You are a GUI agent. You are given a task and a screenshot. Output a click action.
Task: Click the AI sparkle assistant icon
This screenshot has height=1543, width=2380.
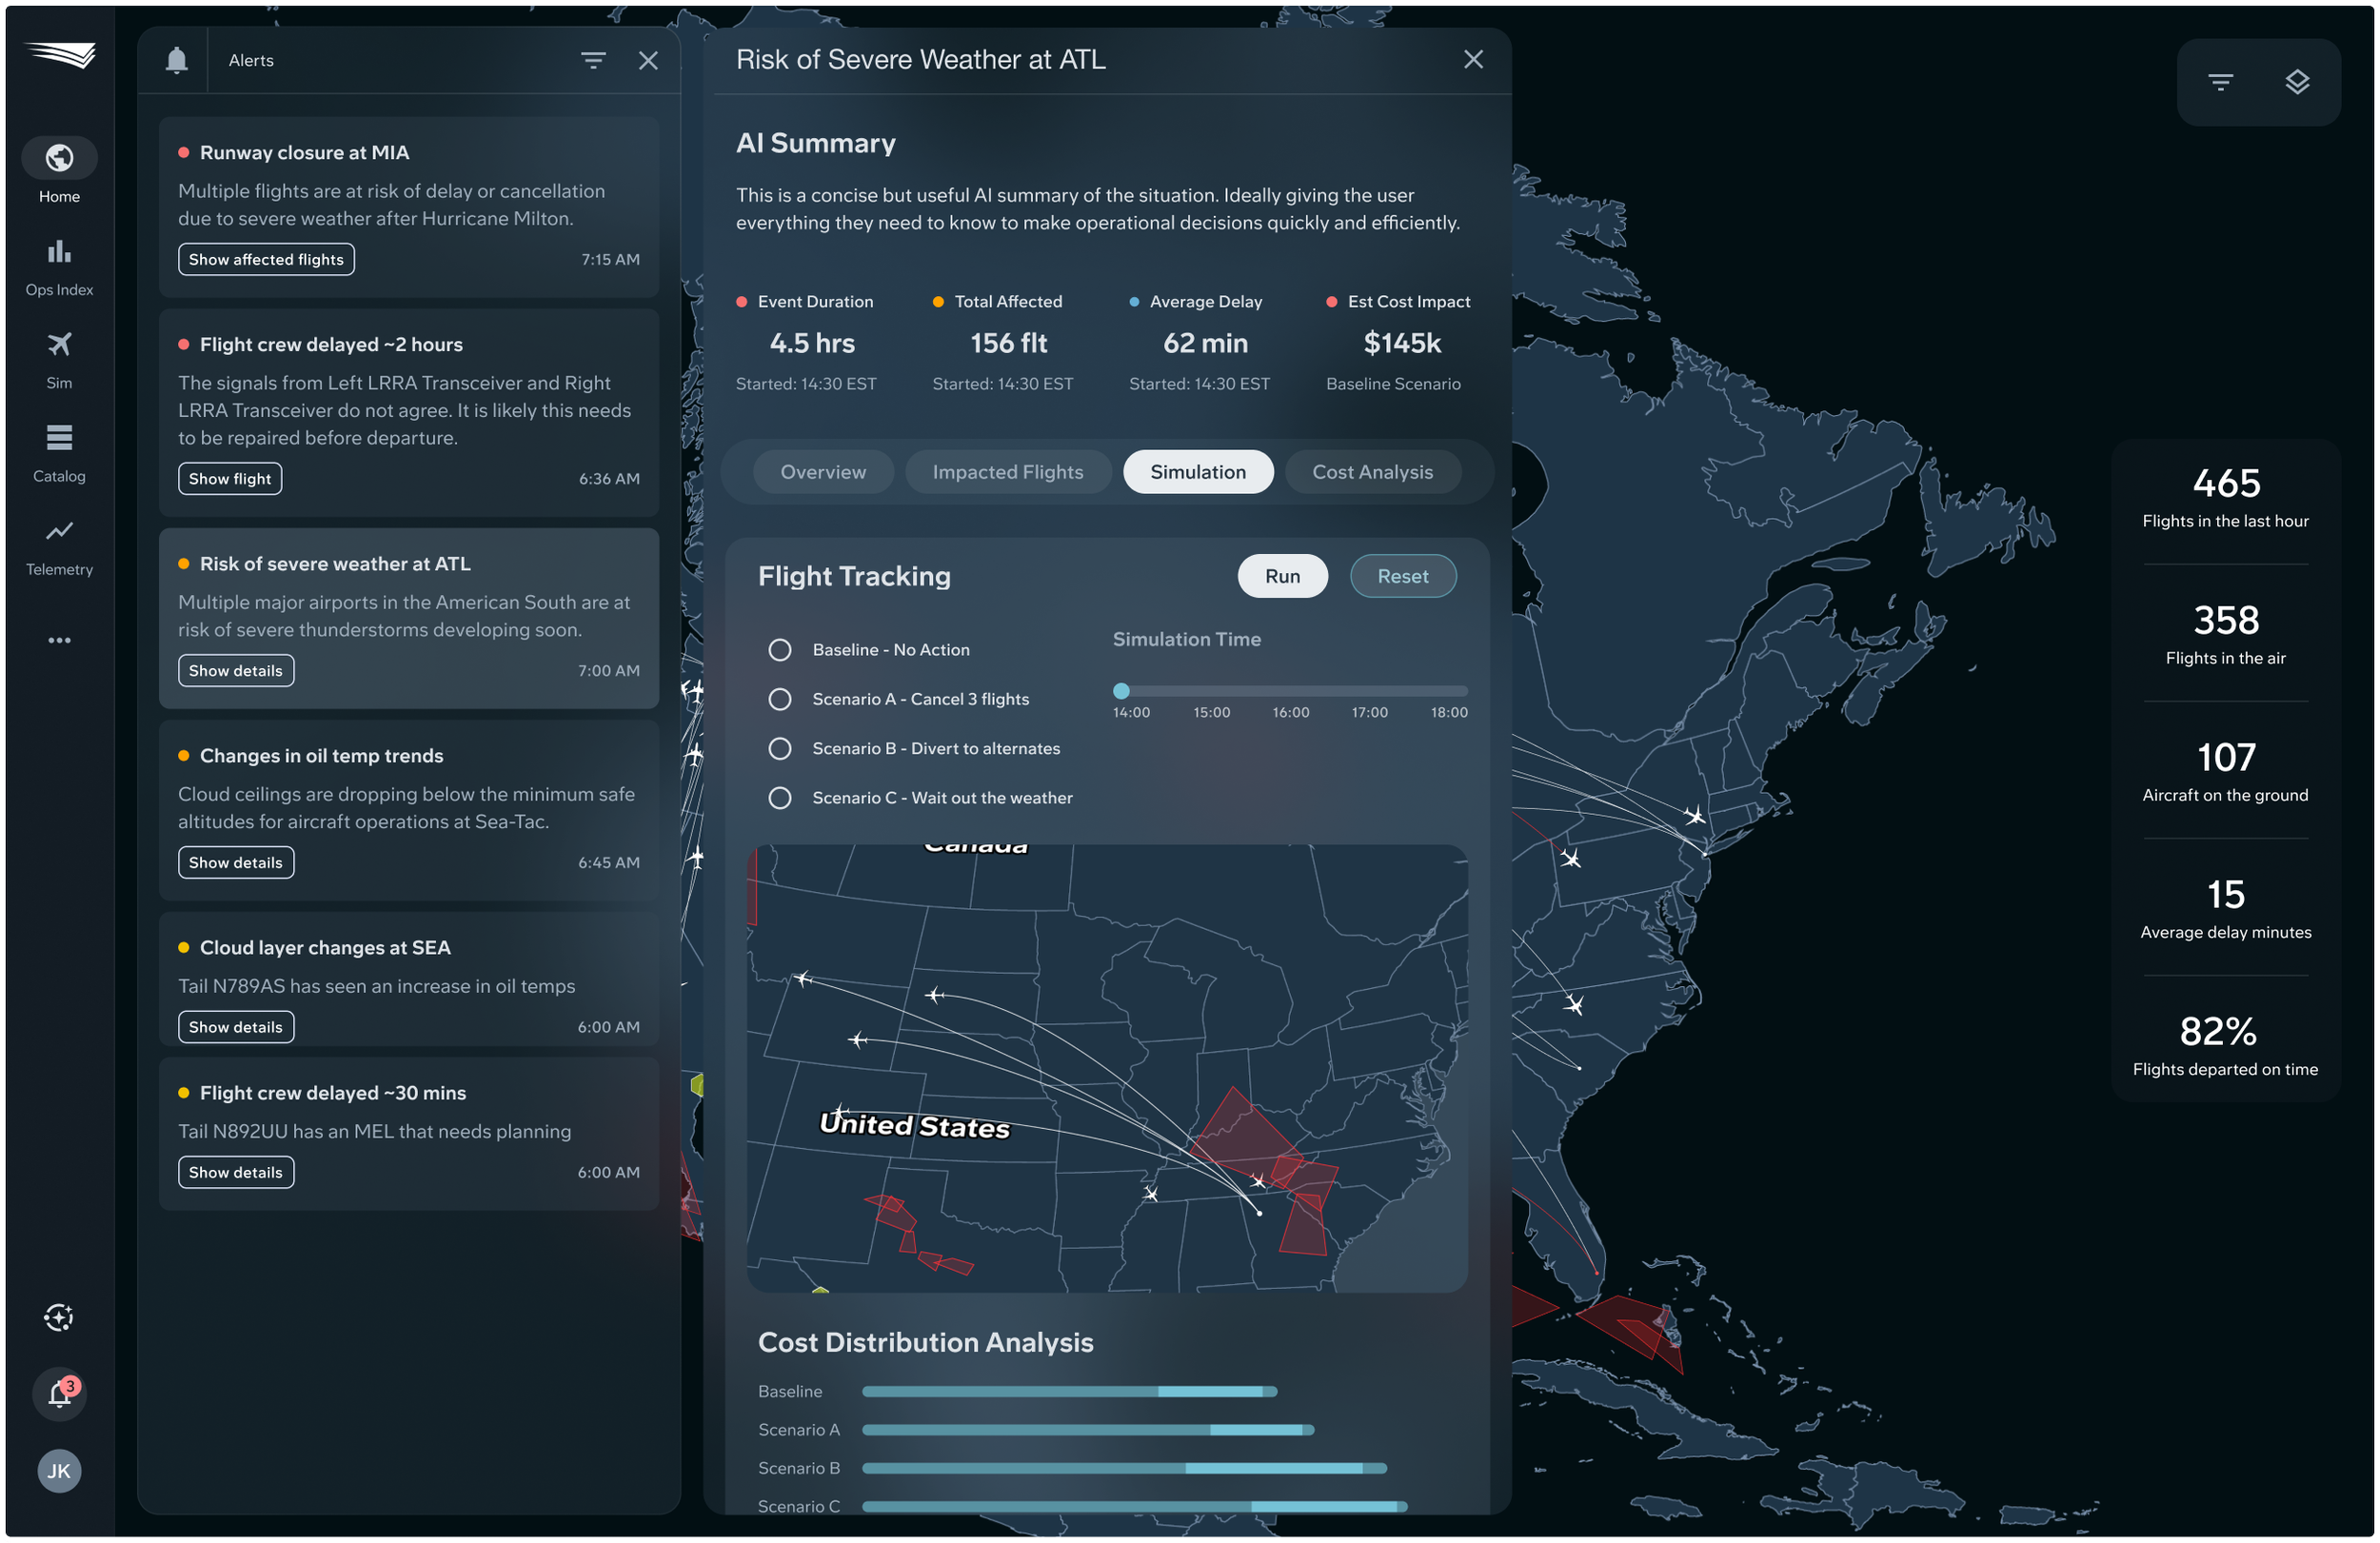click(59, 1317)
